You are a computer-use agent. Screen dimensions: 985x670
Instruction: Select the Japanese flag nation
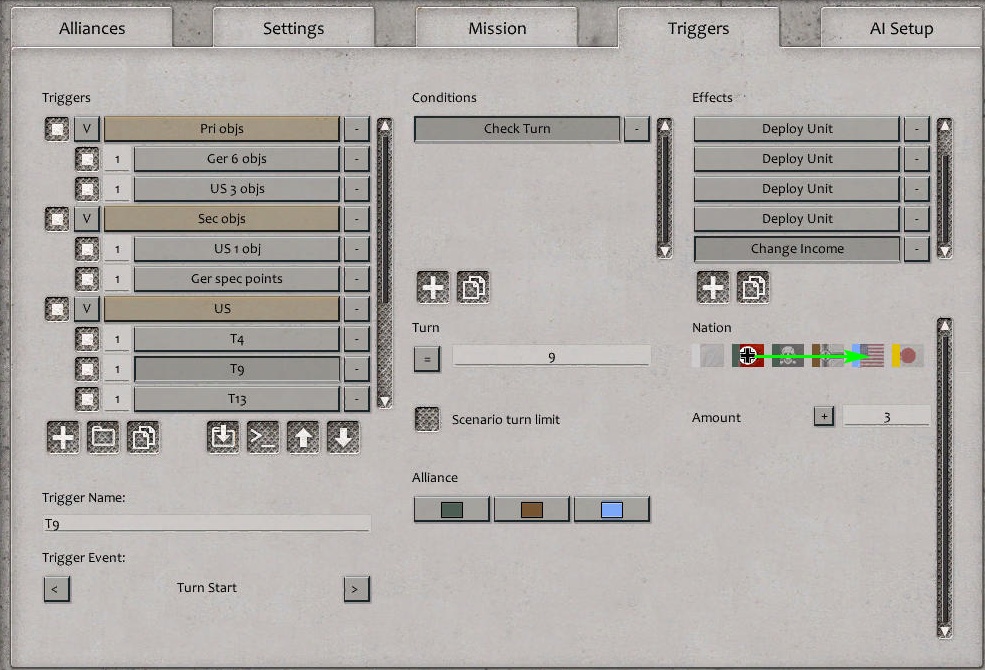908,355
